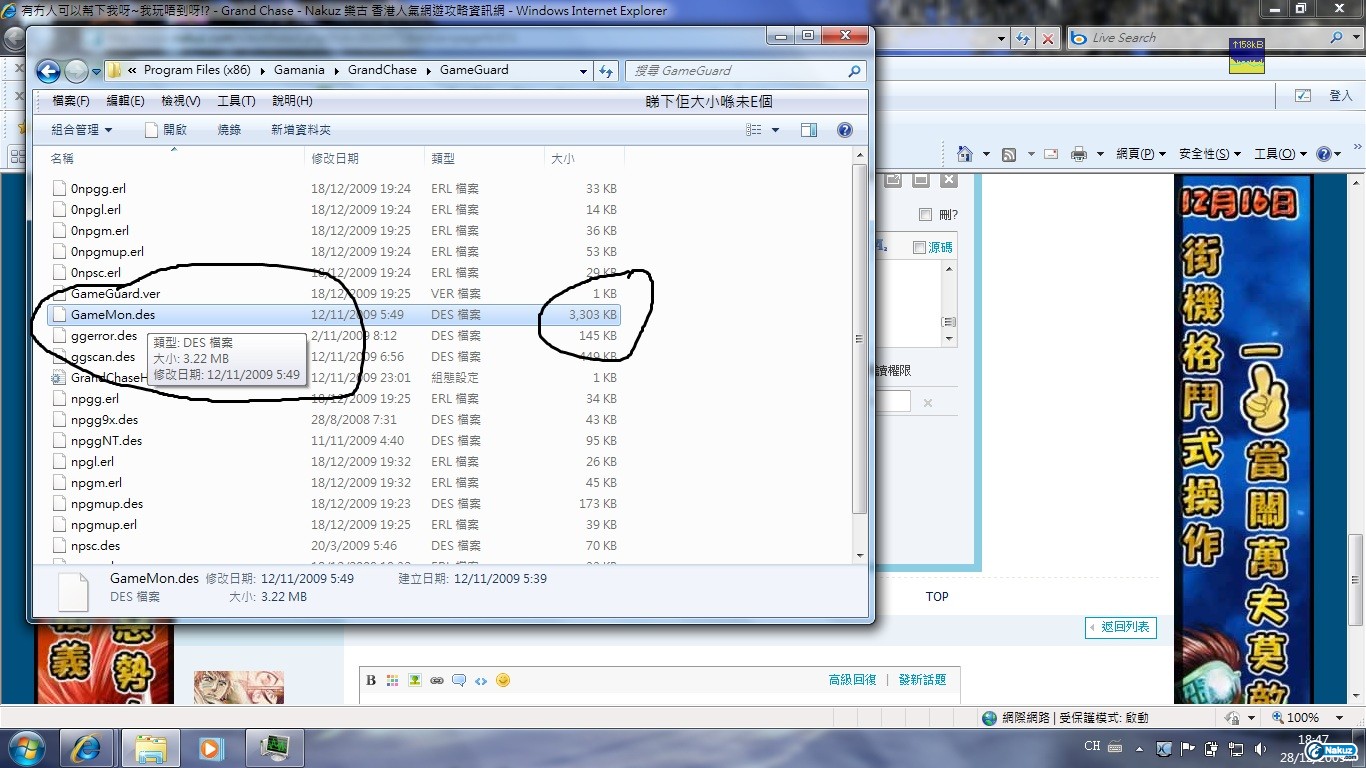The height and width of the screenshot is (768, 1366).
Task: Open the 檔案(F) menu
Action: 70,101
